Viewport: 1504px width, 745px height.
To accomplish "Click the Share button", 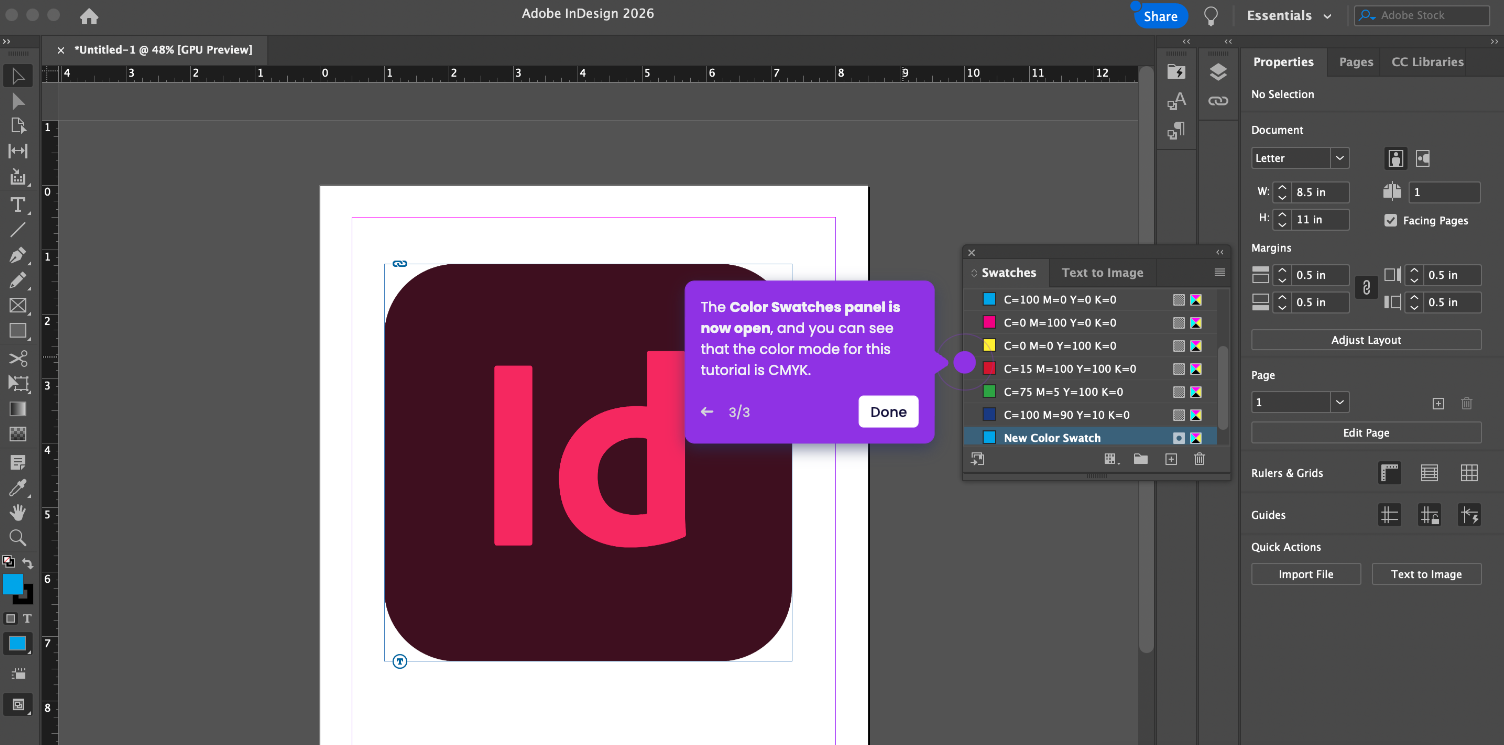I will 1160,16.
